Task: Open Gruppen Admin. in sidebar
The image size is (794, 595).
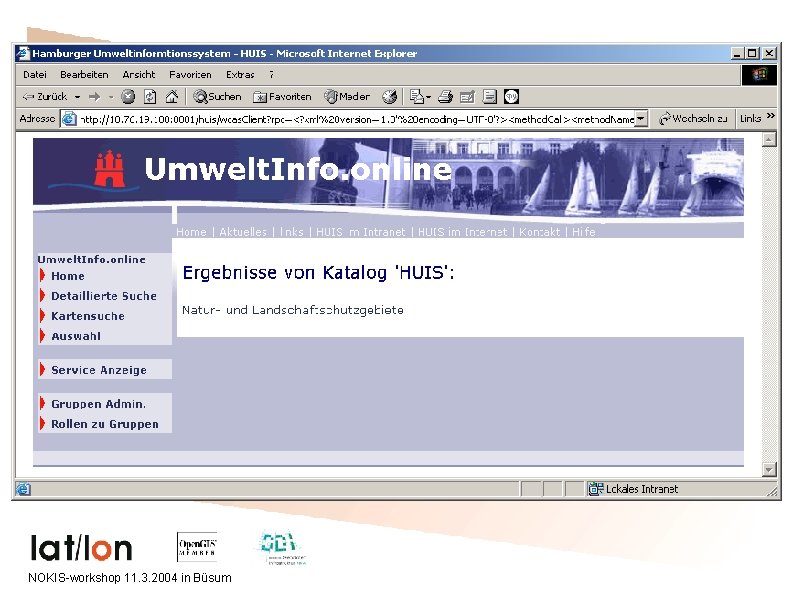Action: click(98, 404)
